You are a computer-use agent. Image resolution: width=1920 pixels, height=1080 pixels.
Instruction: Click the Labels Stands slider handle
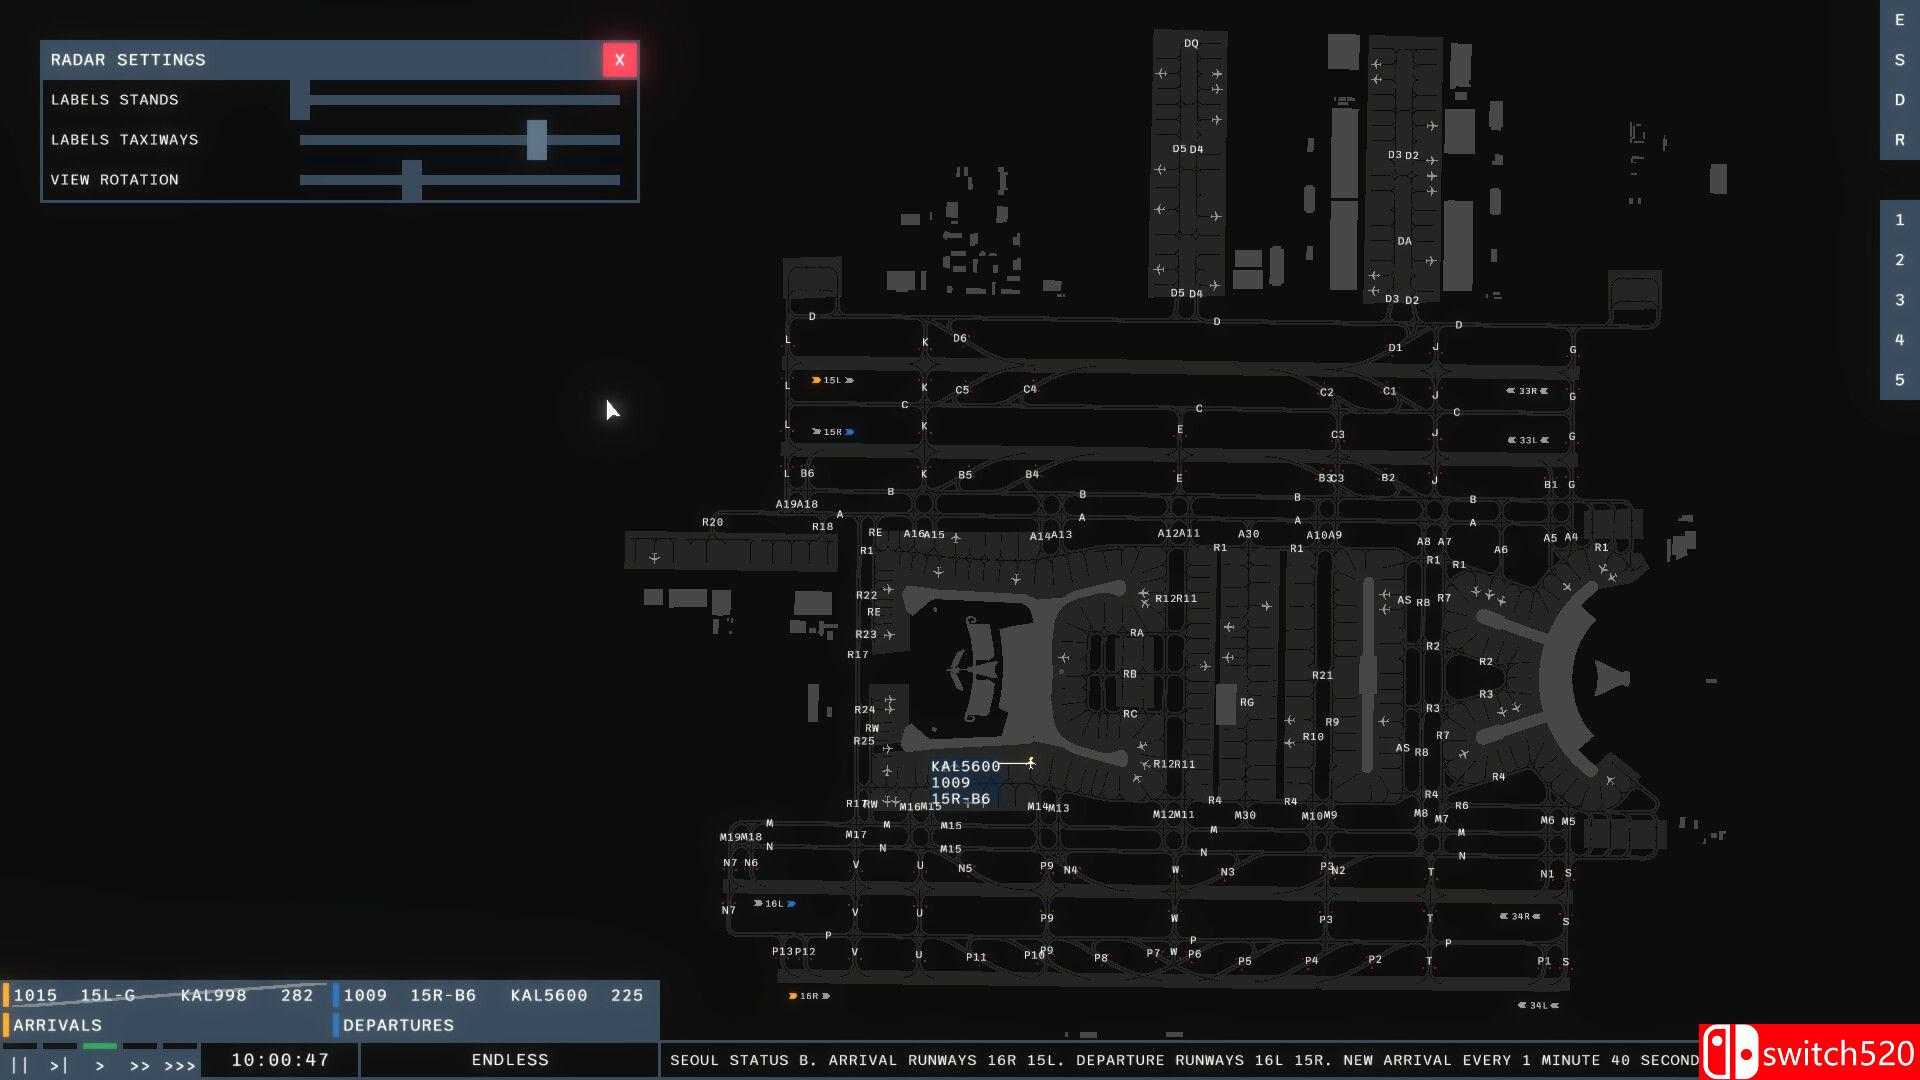click(300, 100)
